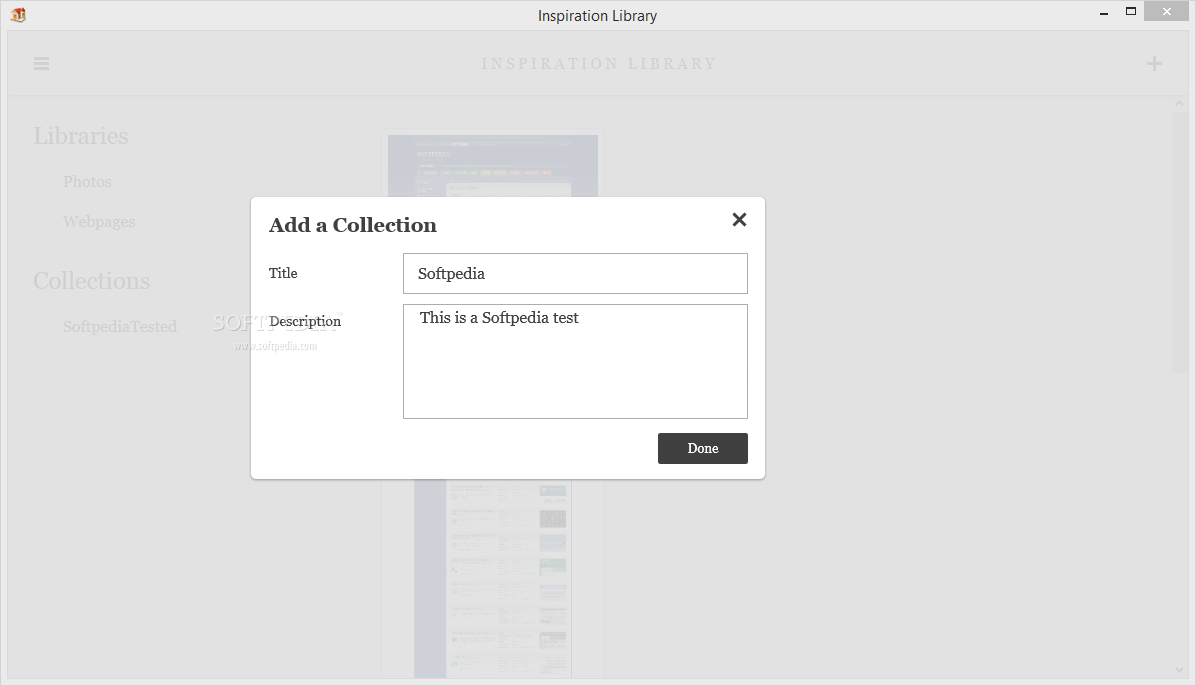Close the Inspiration Library window

click(1166, 11)
